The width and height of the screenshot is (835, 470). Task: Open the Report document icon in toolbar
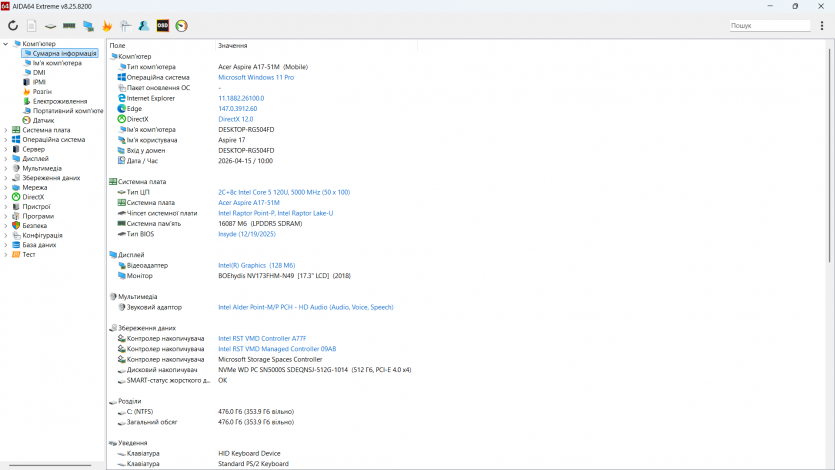point(31,25)
